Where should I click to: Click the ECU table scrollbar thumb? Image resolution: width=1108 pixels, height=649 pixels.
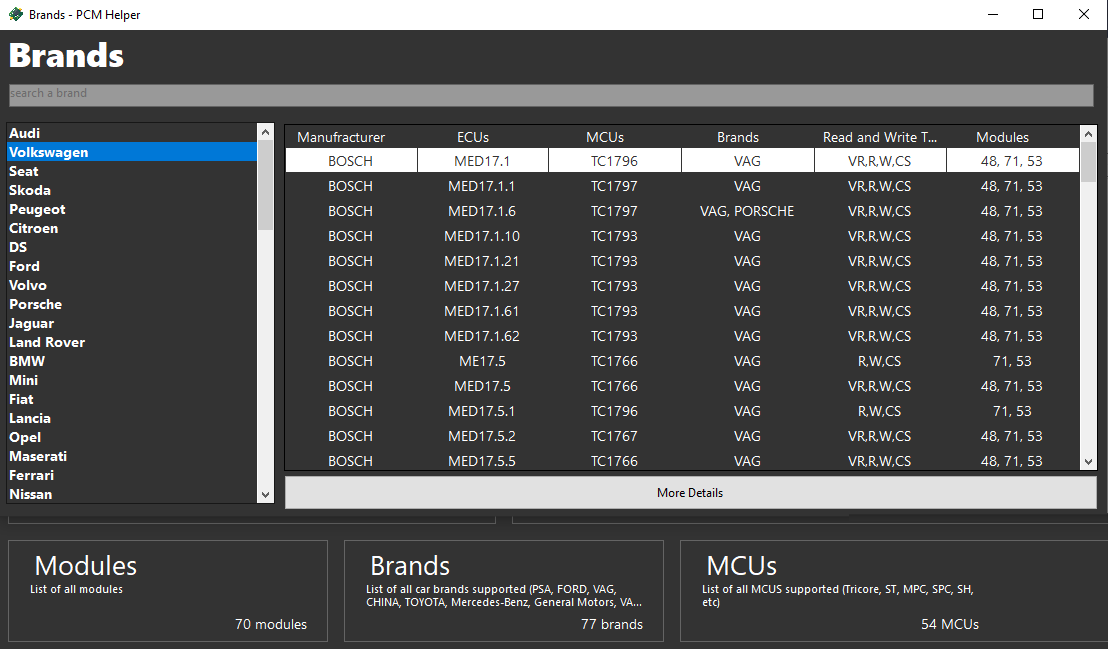click(1088, 162)
